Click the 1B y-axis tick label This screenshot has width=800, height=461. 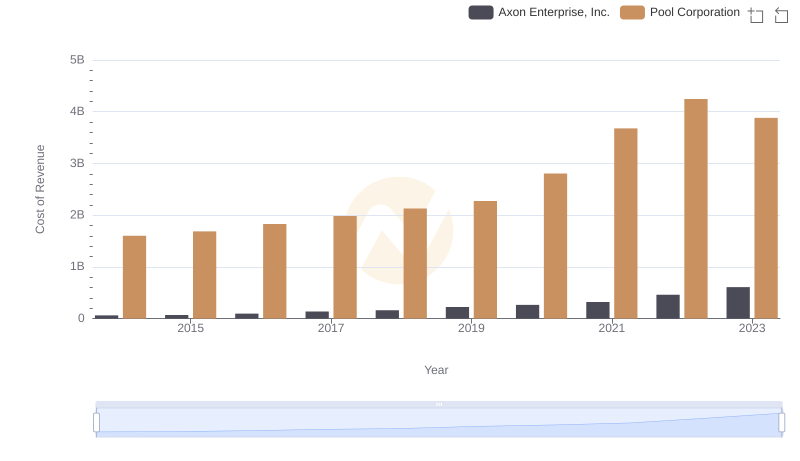click(x=77, y=267)
